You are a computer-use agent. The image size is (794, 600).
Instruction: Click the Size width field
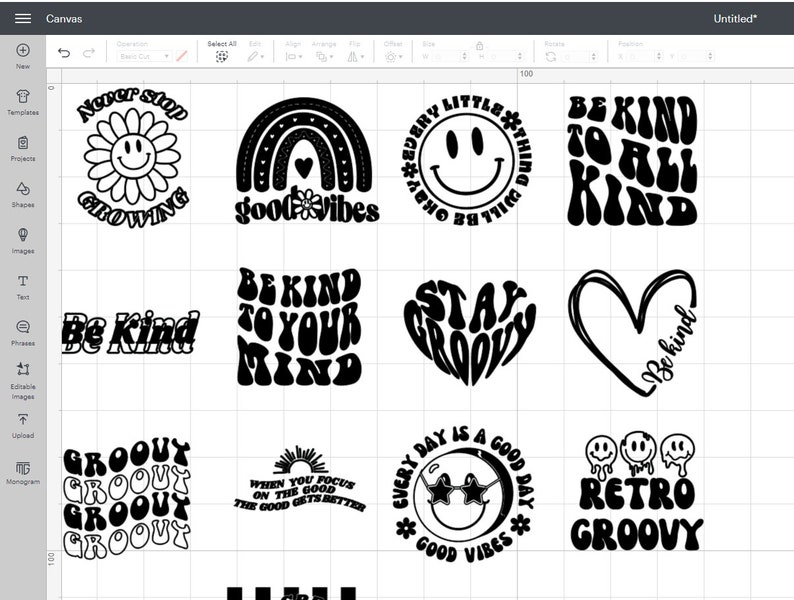[x=445, y=56]
